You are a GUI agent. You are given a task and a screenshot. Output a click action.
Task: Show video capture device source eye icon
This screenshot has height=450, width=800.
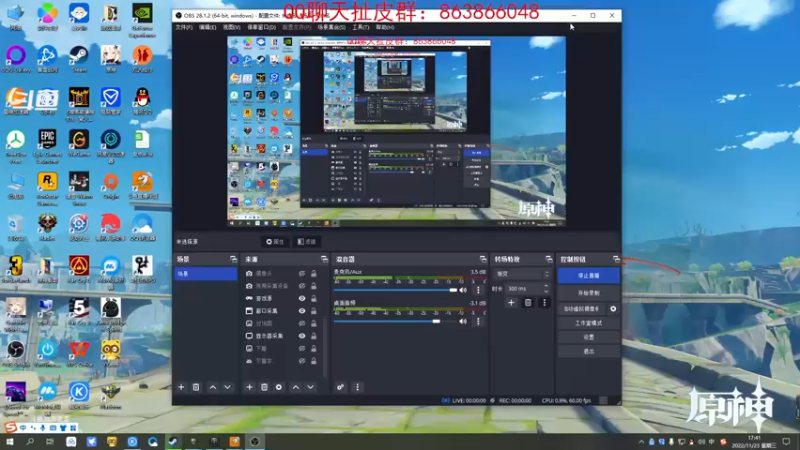(302, 286)
